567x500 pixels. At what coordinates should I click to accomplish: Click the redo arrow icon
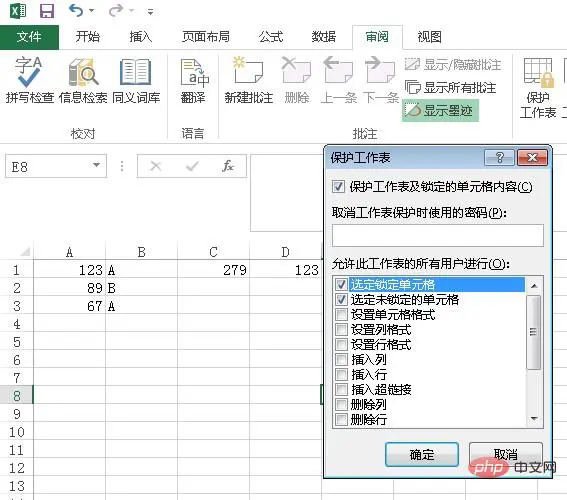tap(116, 10)
